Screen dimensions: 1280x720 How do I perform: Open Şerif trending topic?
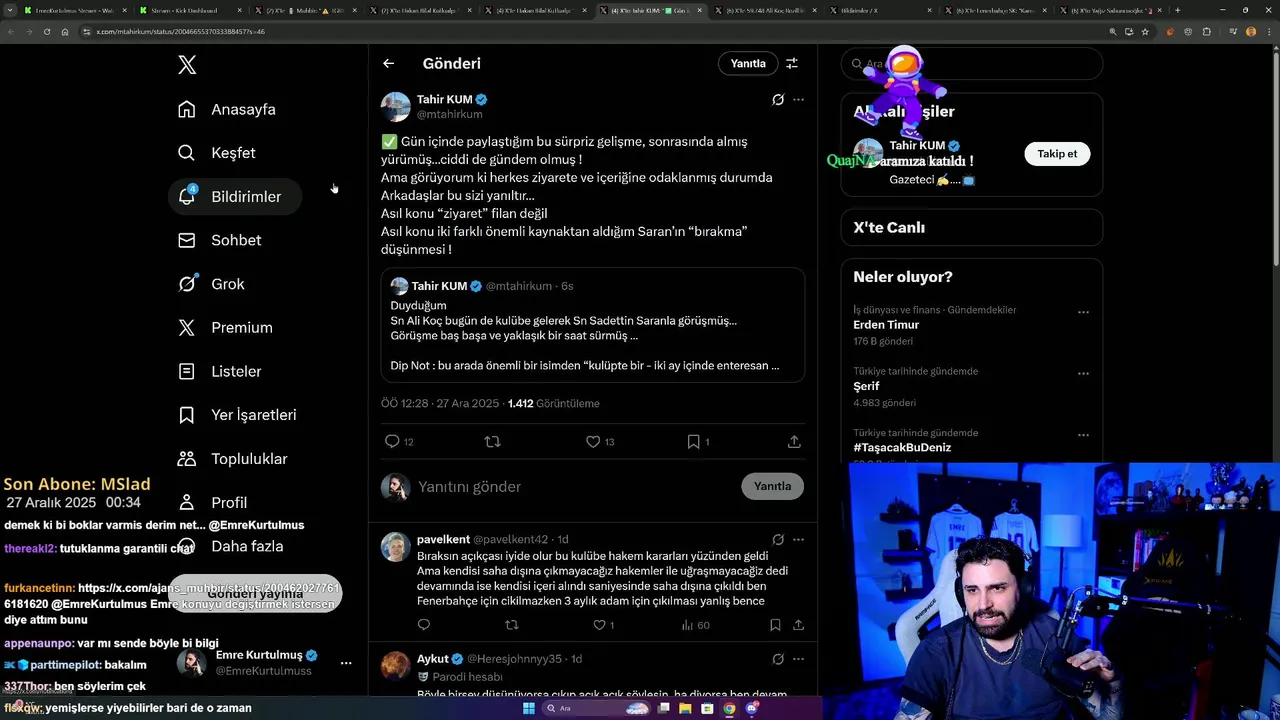coord(866,386)
